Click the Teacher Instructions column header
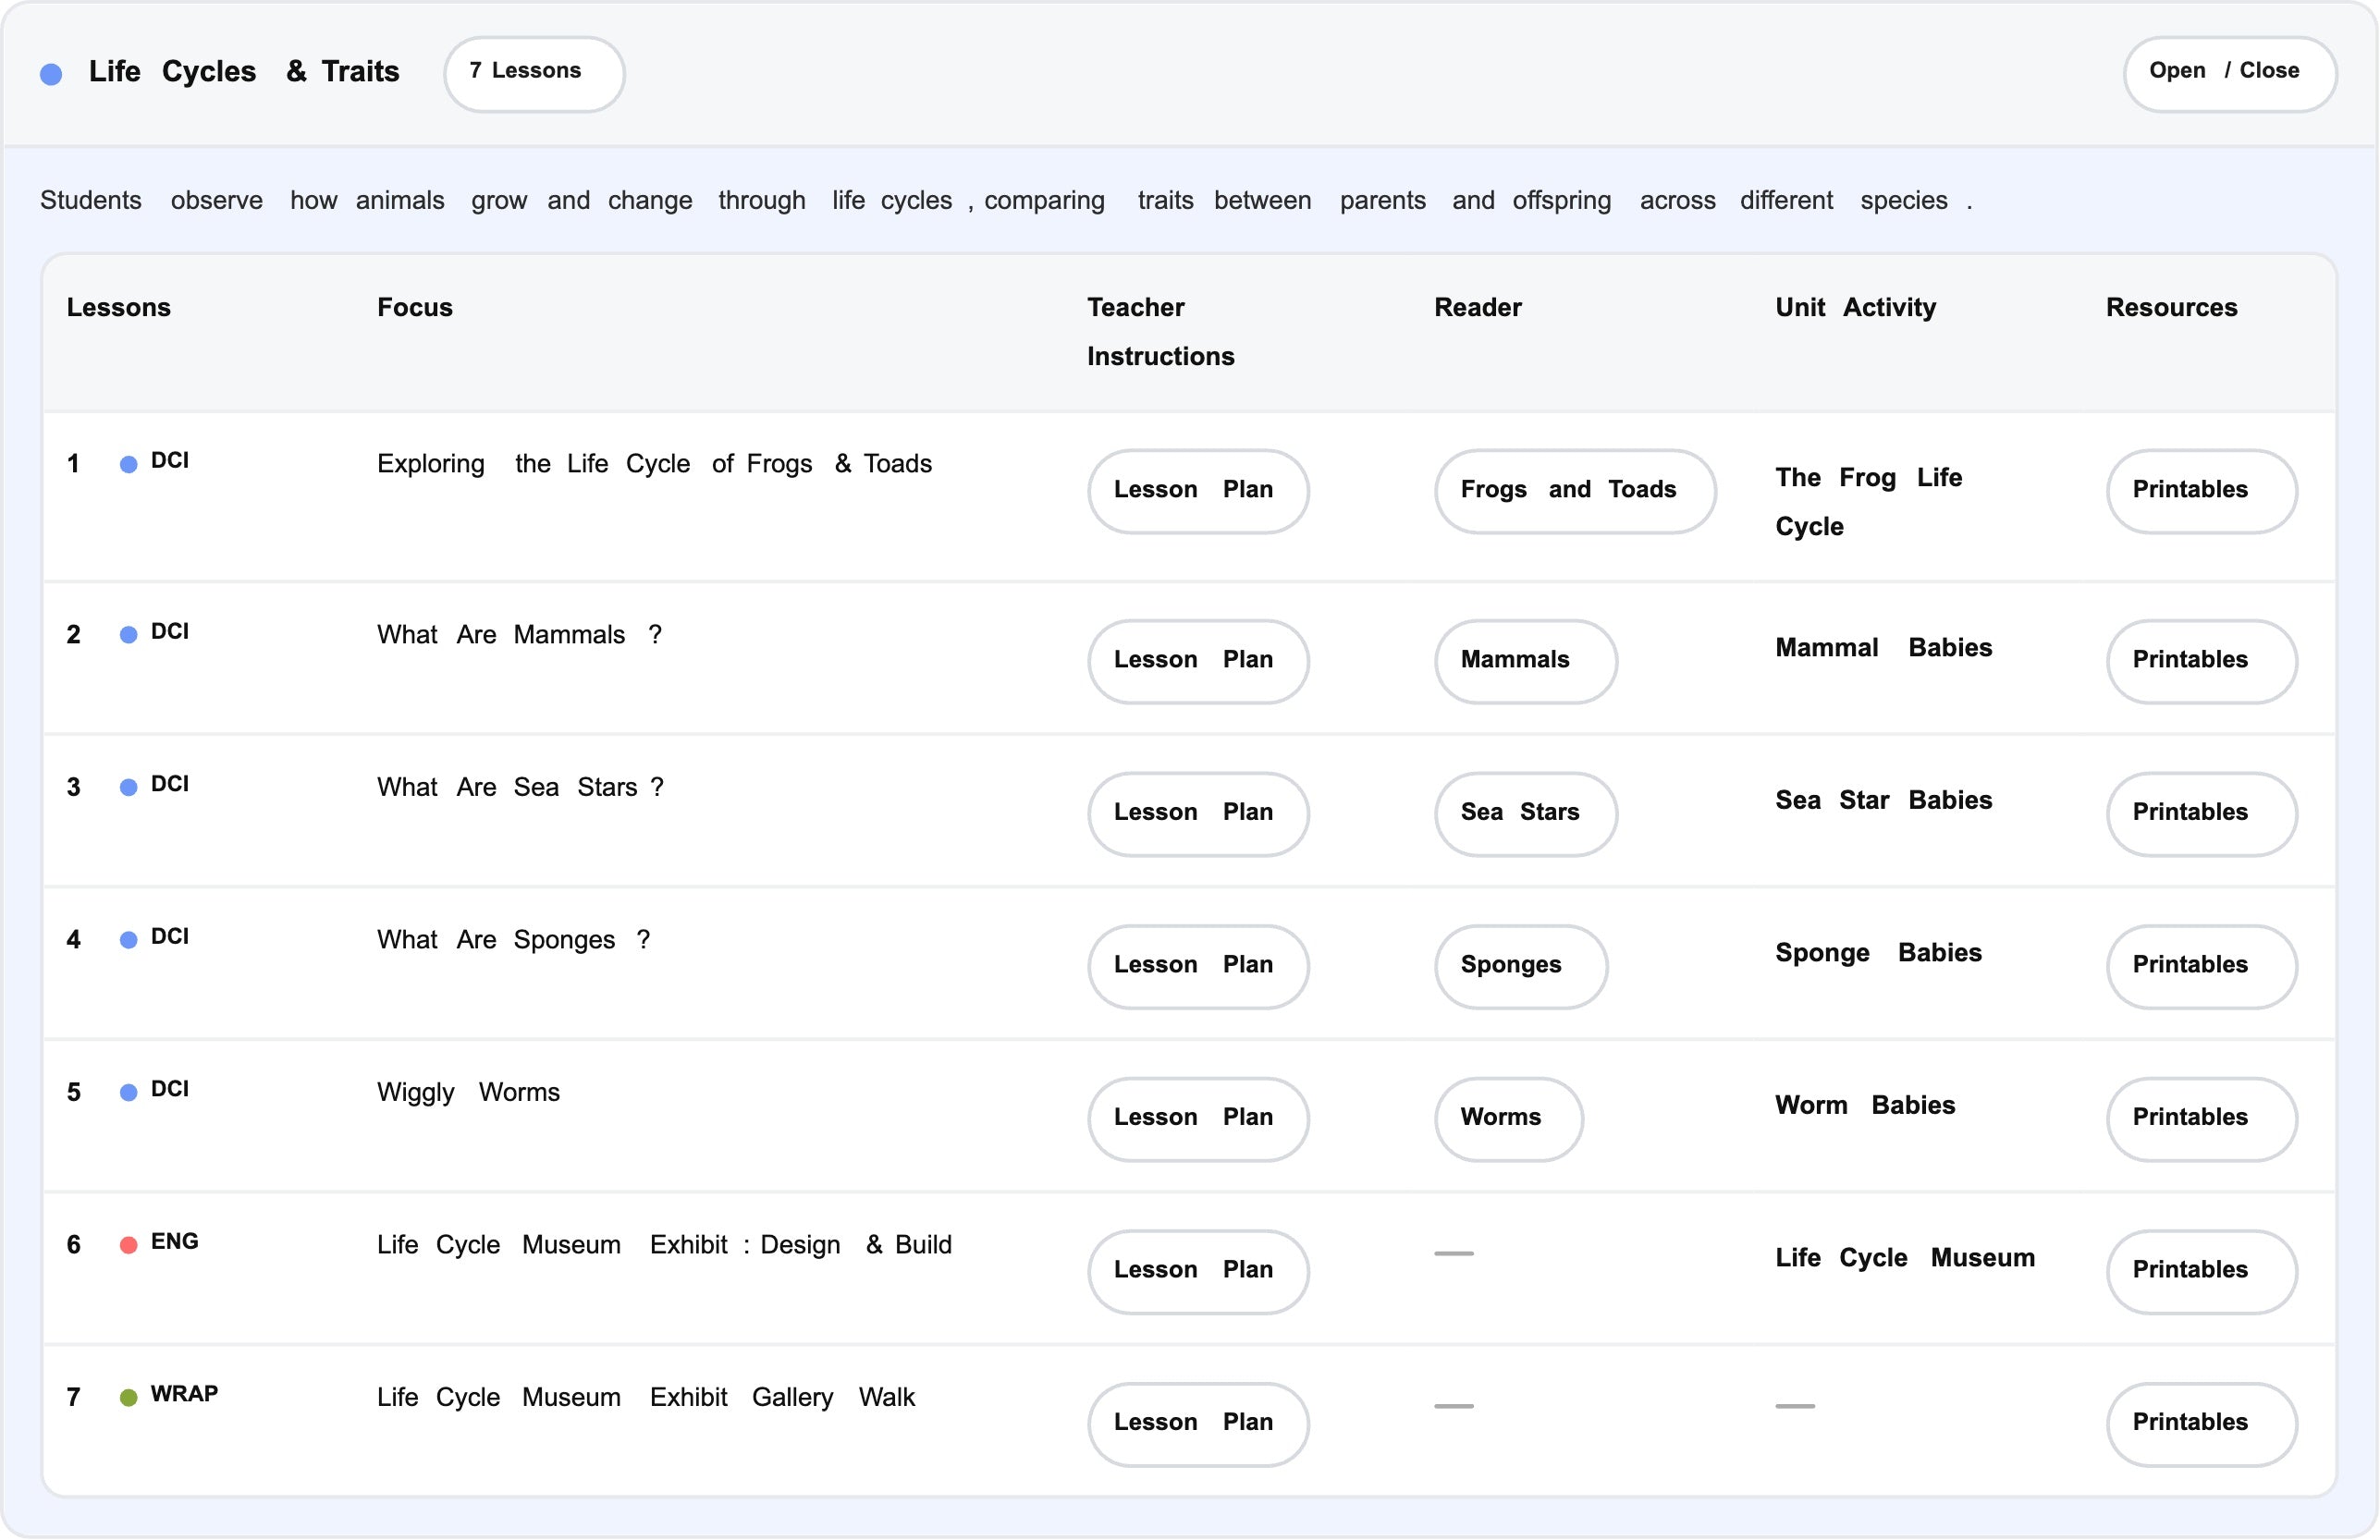Screen dimensions: 2380x1540 pos(1160,332)
